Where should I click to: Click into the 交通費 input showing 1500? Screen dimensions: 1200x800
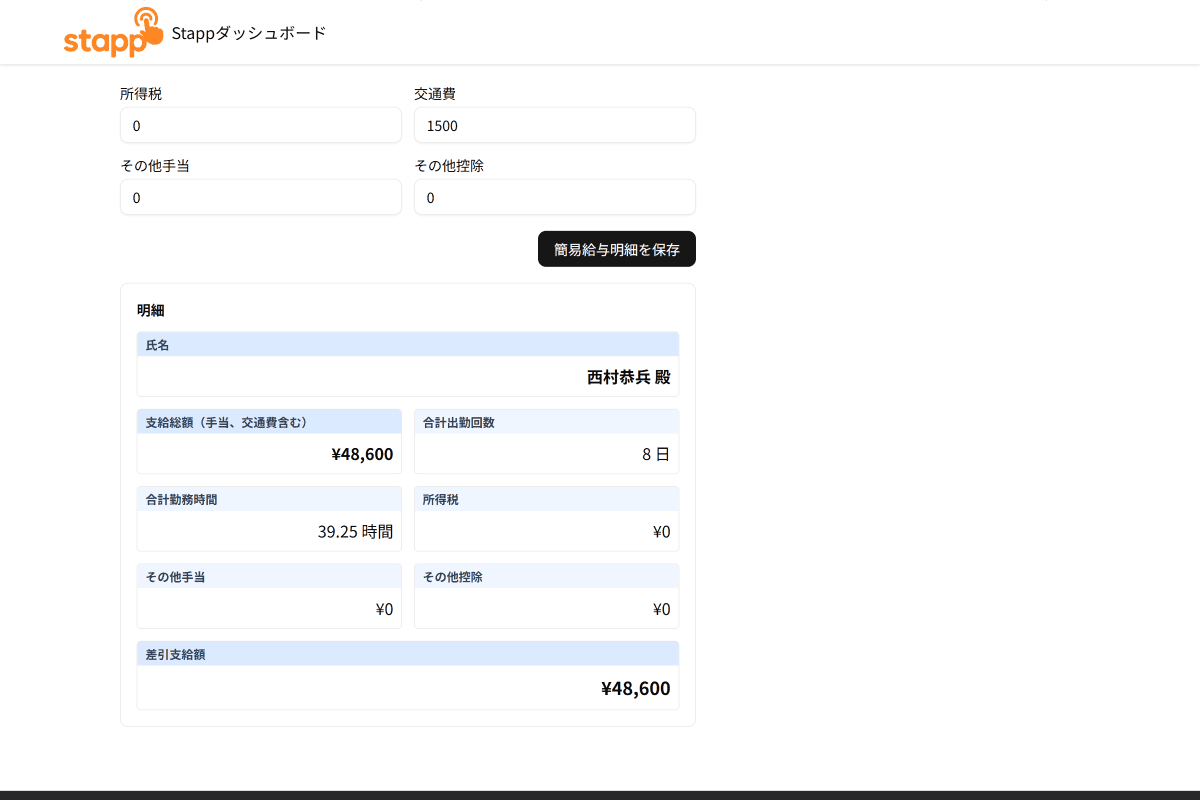pos(554,126)
